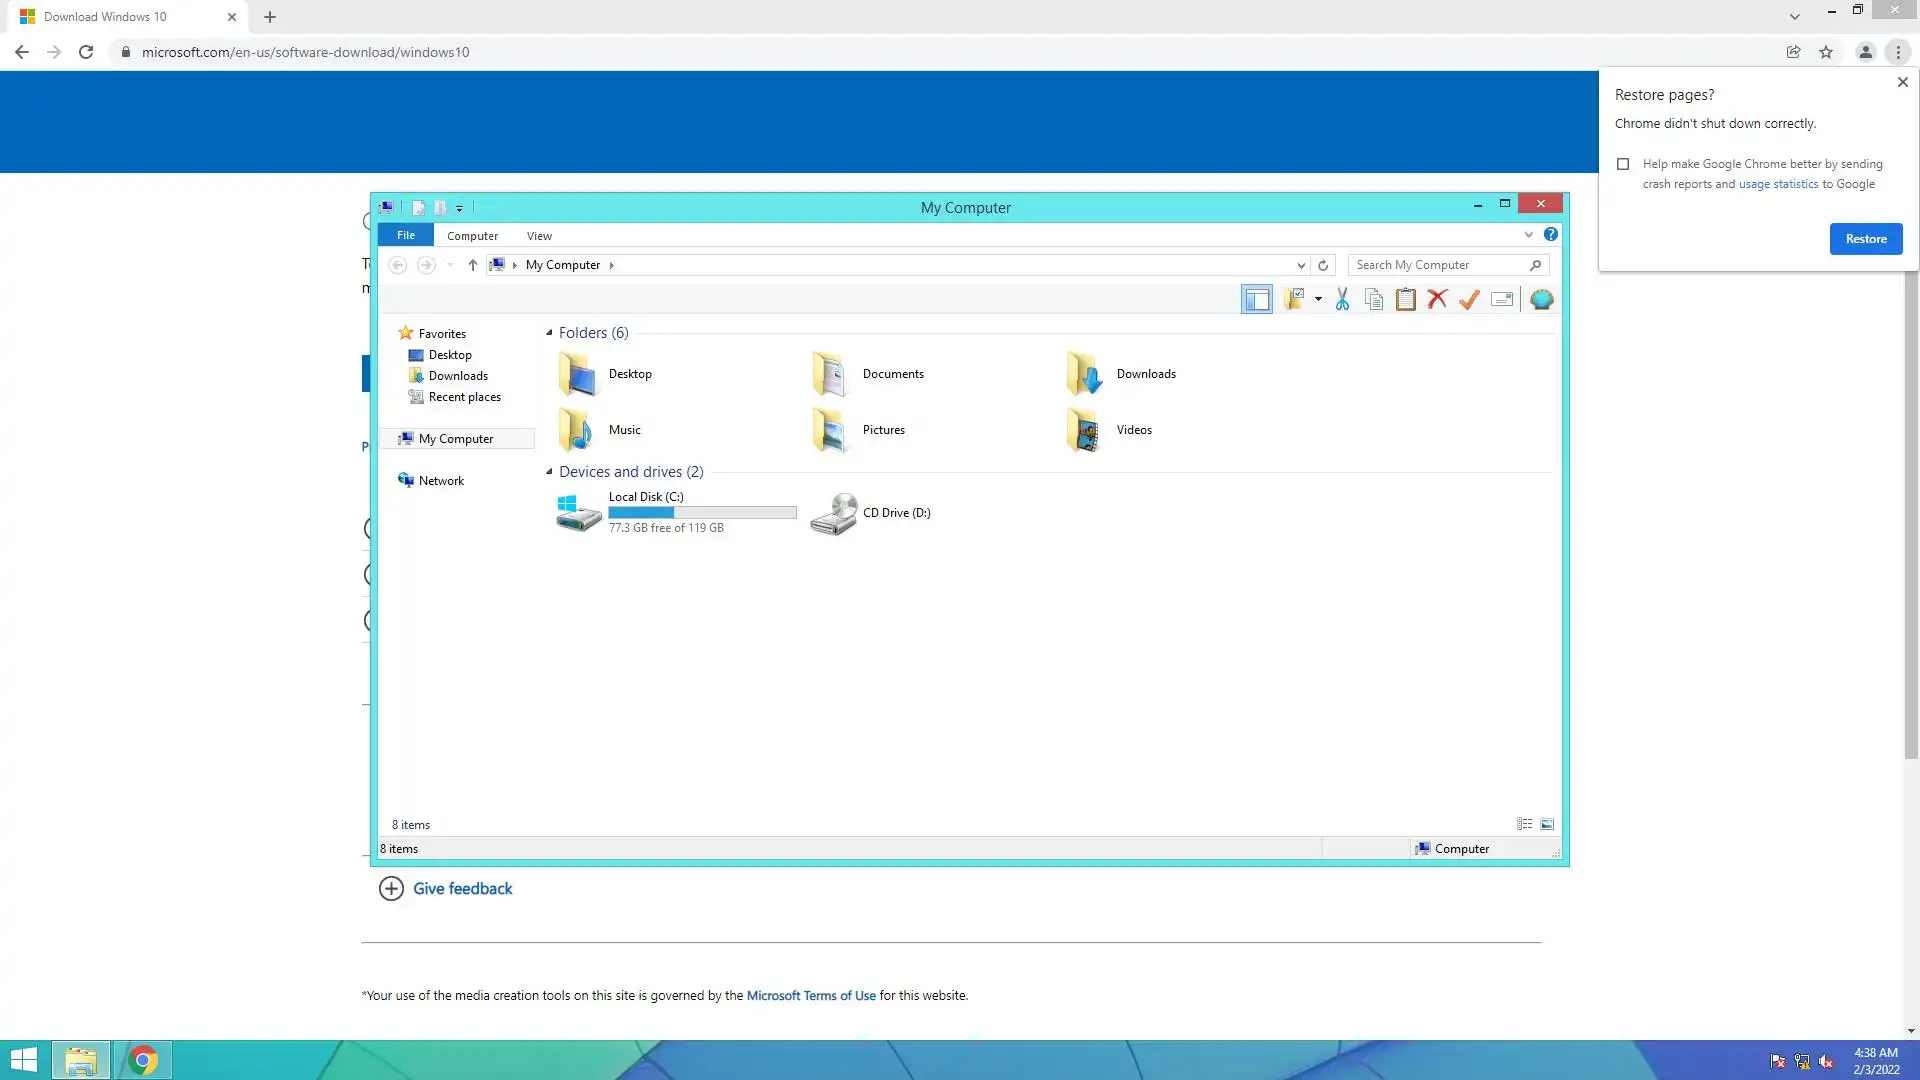This screenshot has width=1920, height=1080.
Task: Click the Copy documents icon in toolbar
Action: [1374, 299]
